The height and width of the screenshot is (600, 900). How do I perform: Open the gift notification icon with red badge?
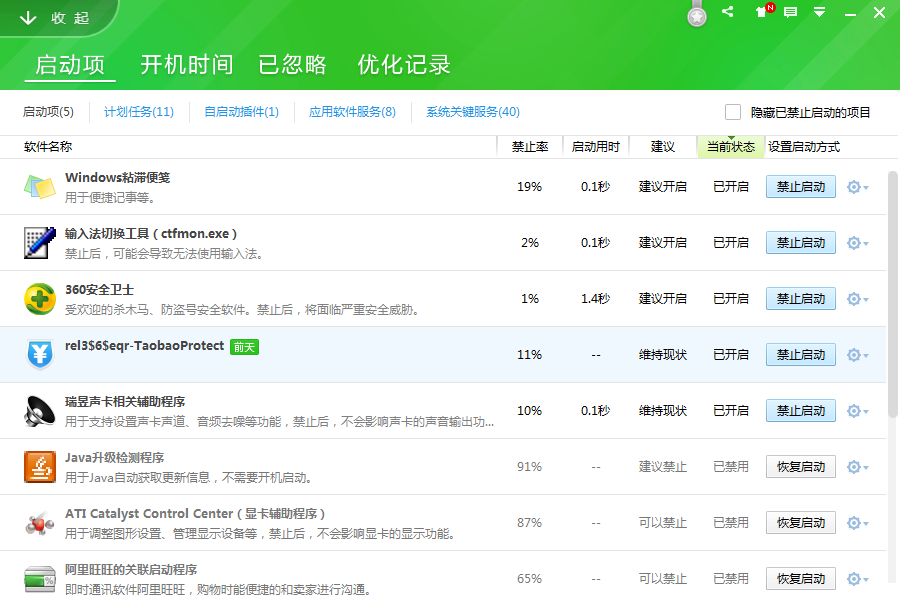(760, 13)
